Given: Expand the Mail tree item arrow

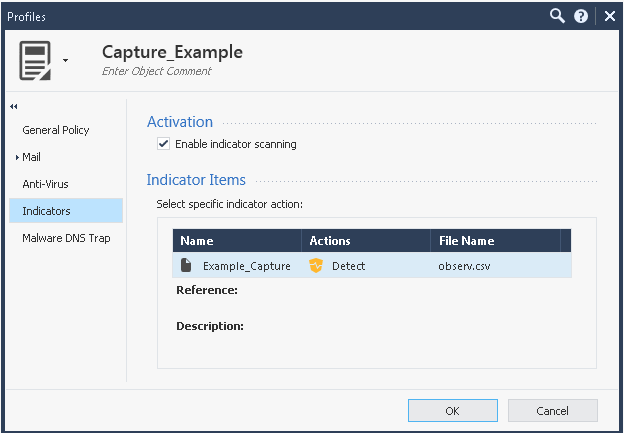Looking at the screenshot, I should pyautogui.click(x=17, y=157).
